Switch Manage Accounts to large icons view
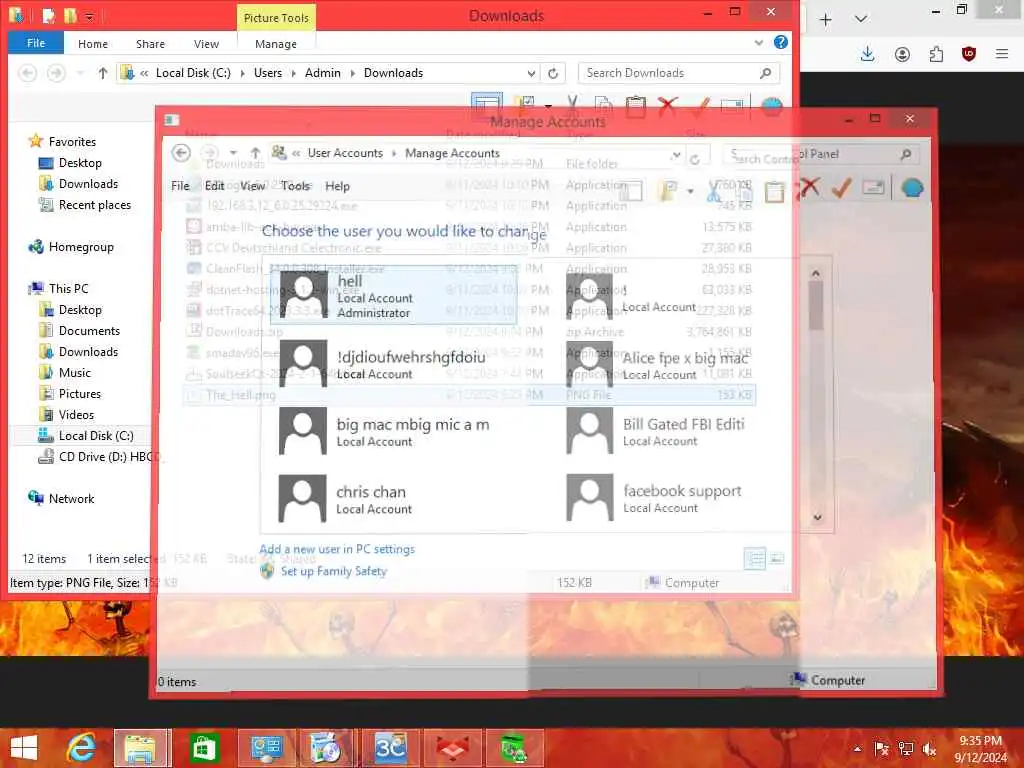 776,558
